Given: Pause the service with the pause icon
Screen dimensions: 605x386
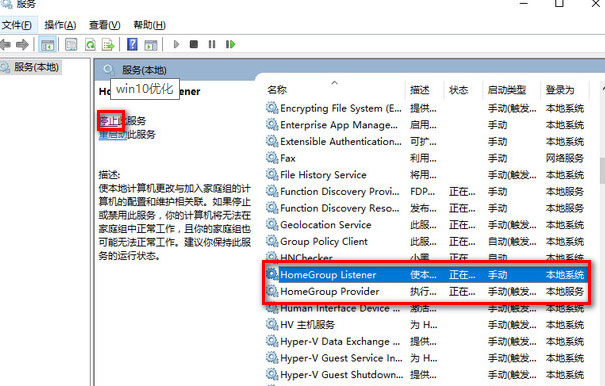Looking at the screenshot, I should click(x=212, y=44).
